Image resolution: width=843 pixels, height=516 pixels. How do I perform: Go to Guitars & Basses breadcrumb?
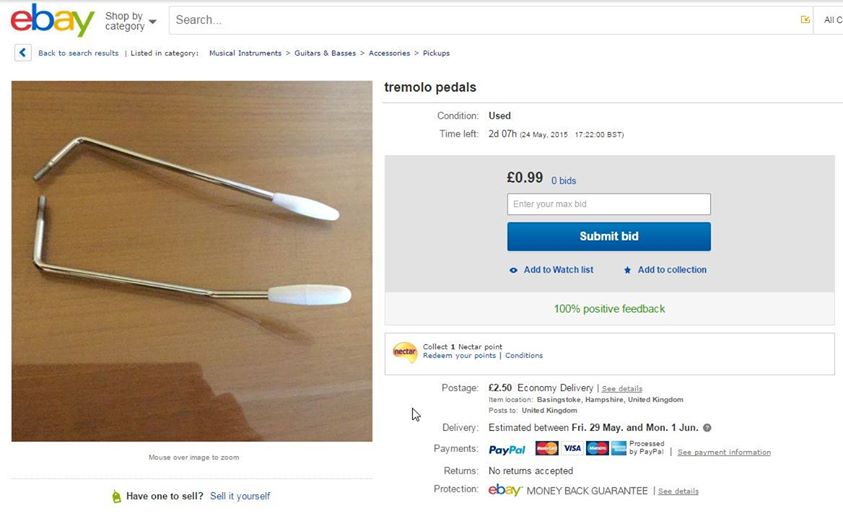[325, 53]
